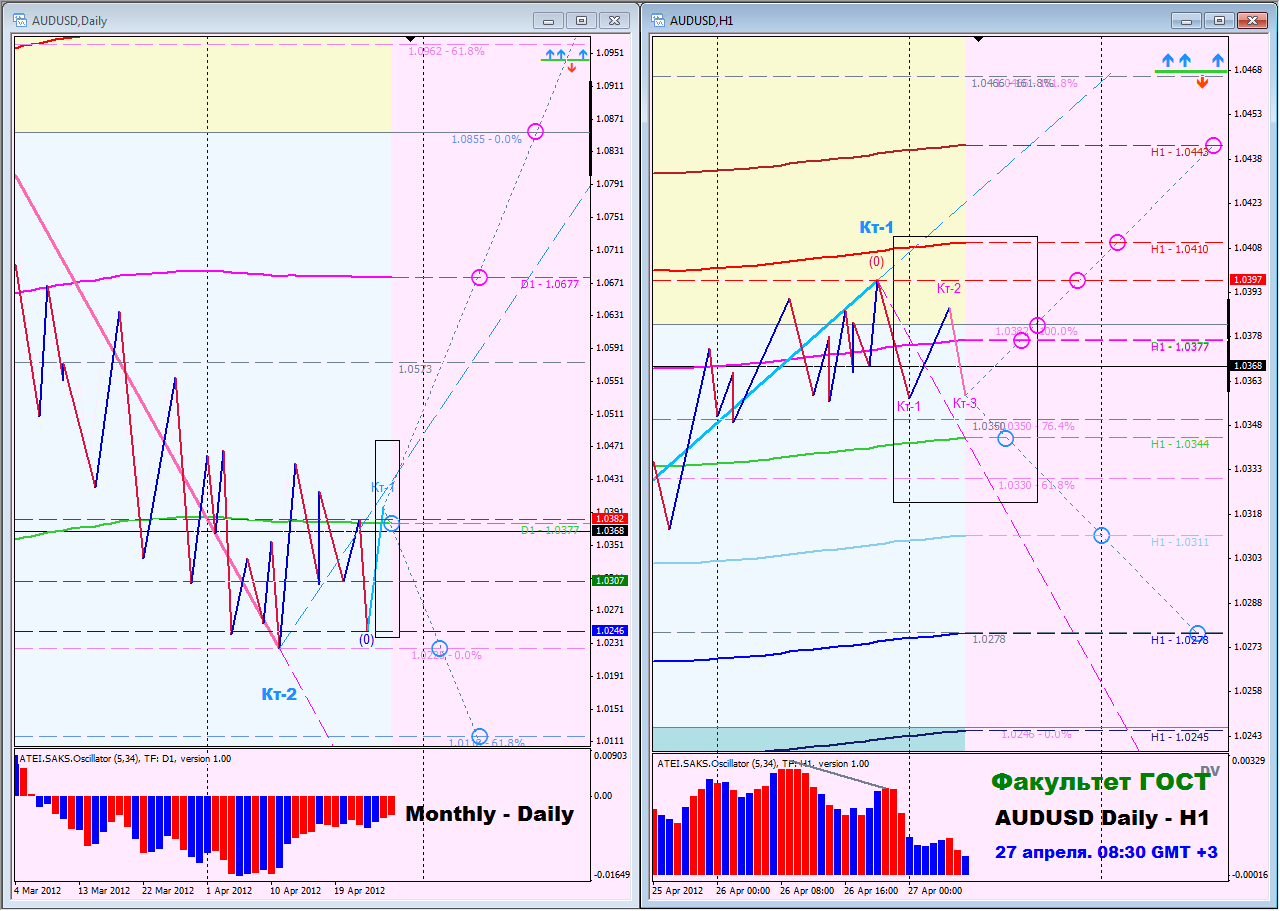Click the chart shift triangle on H1 chart
Image resolution: width=1280 pixels, height=911 pixels.
point(979,38)
